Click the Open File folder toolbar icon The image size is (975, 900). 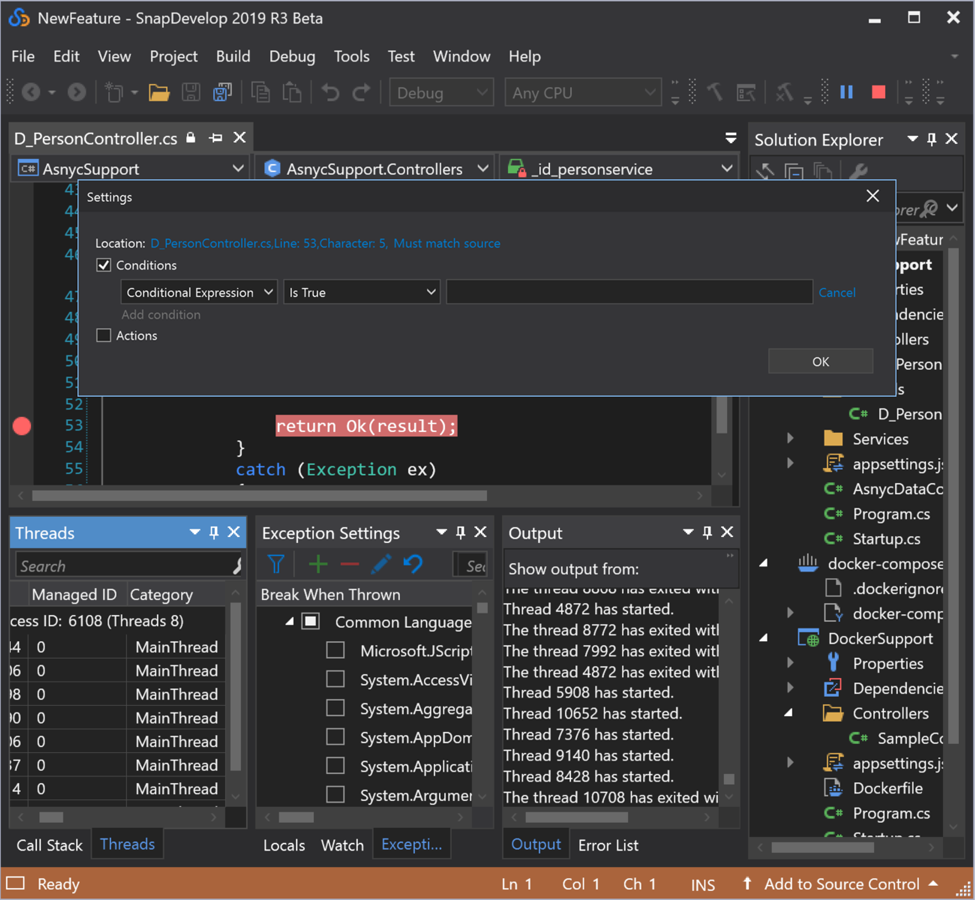159,93
